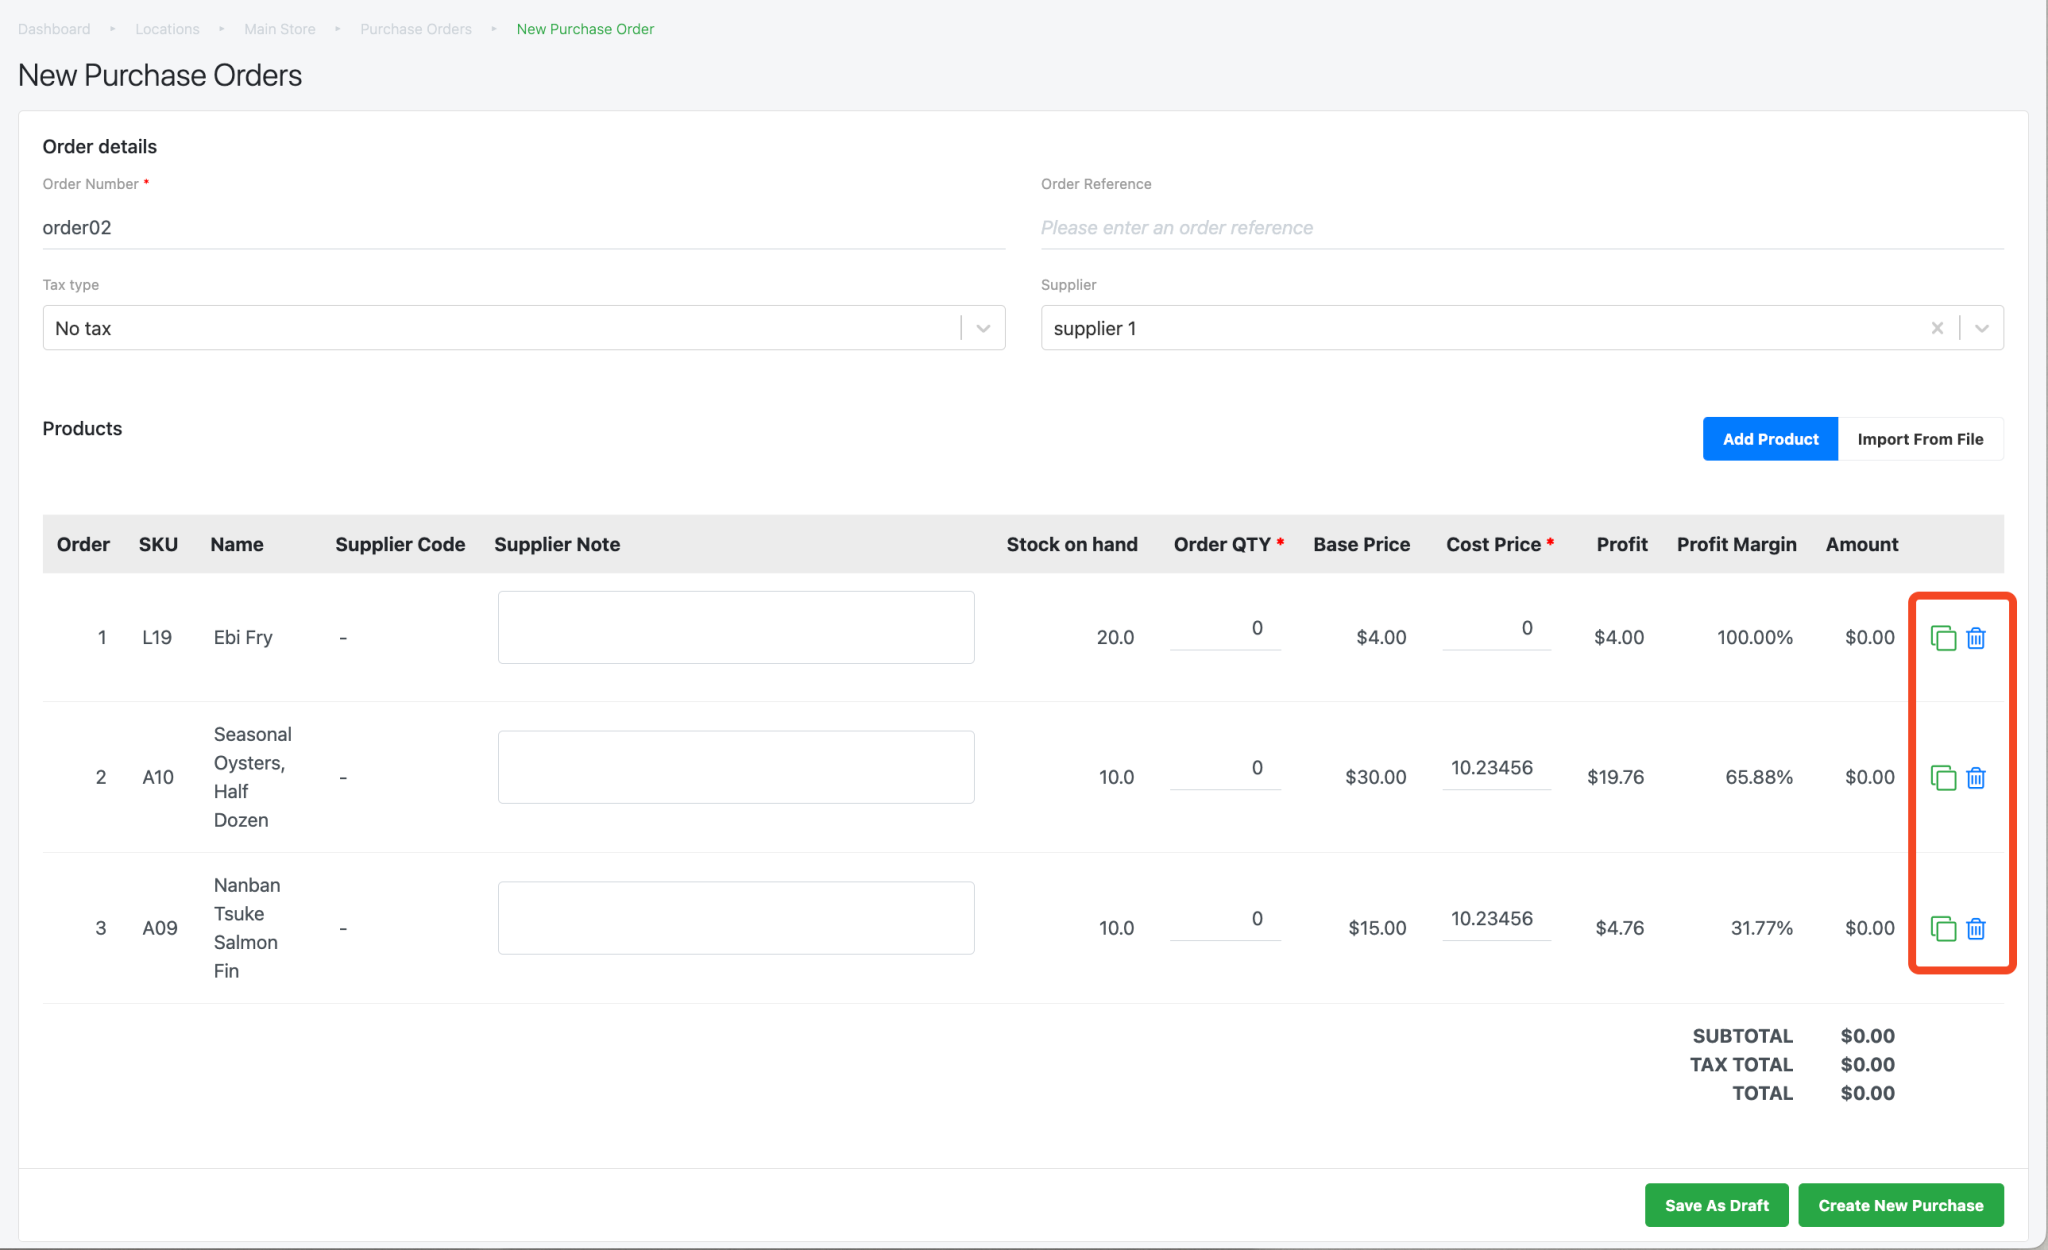Navigate to Purchase Orders via breadcrumb
This screenshot has width=2048, height=1250.
tap(415, 28)
